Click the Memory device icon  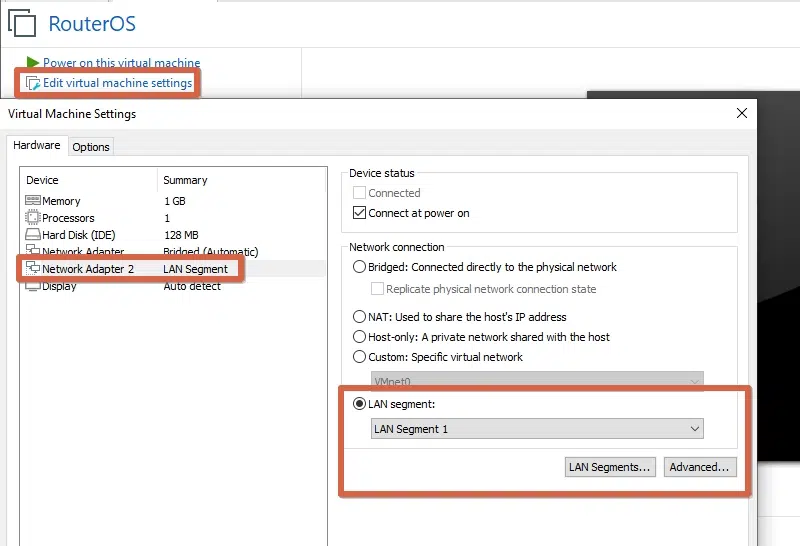(x=33, y=201)
